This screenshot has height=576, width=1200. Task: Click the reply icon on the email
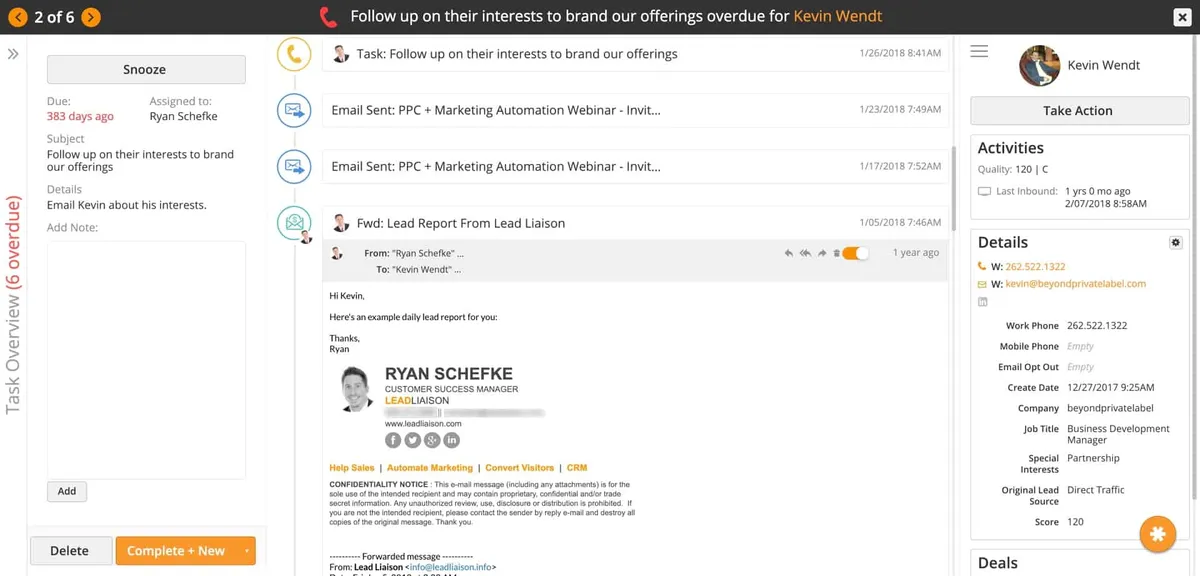[x=789, y=254]
